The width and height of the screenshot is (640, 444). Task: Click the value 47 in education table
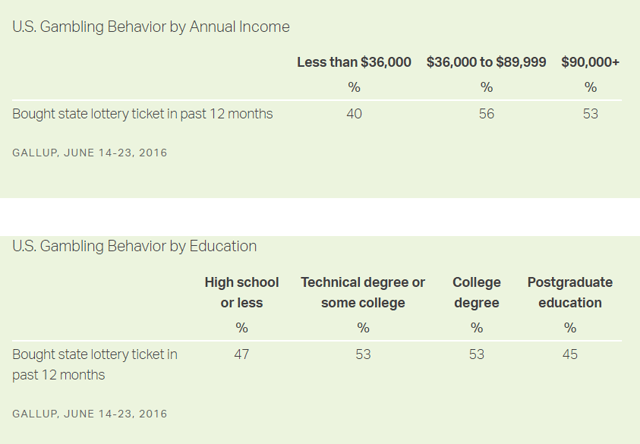[242, 354]
